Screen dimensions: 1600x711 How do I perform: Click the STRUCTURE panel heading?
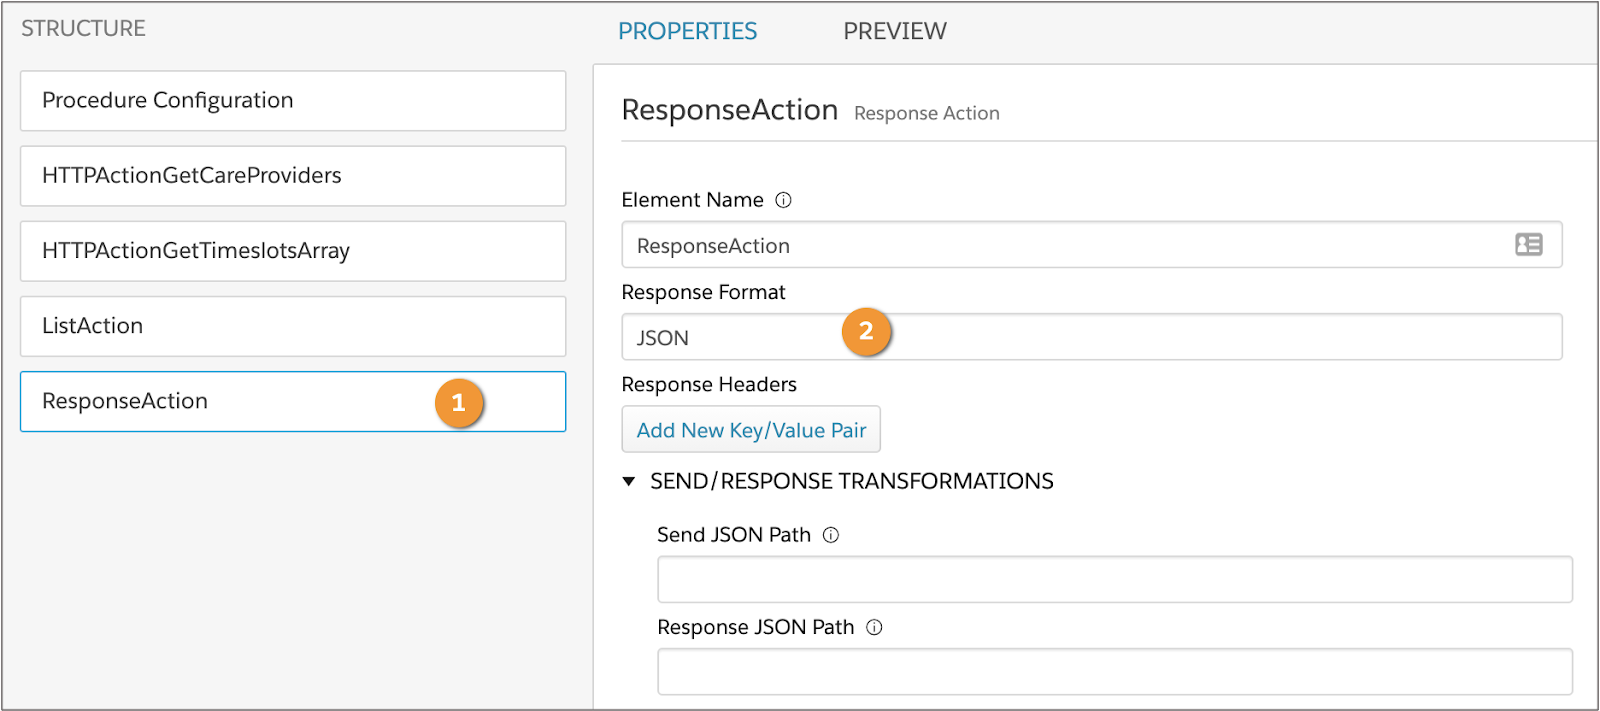pos(84,29)
